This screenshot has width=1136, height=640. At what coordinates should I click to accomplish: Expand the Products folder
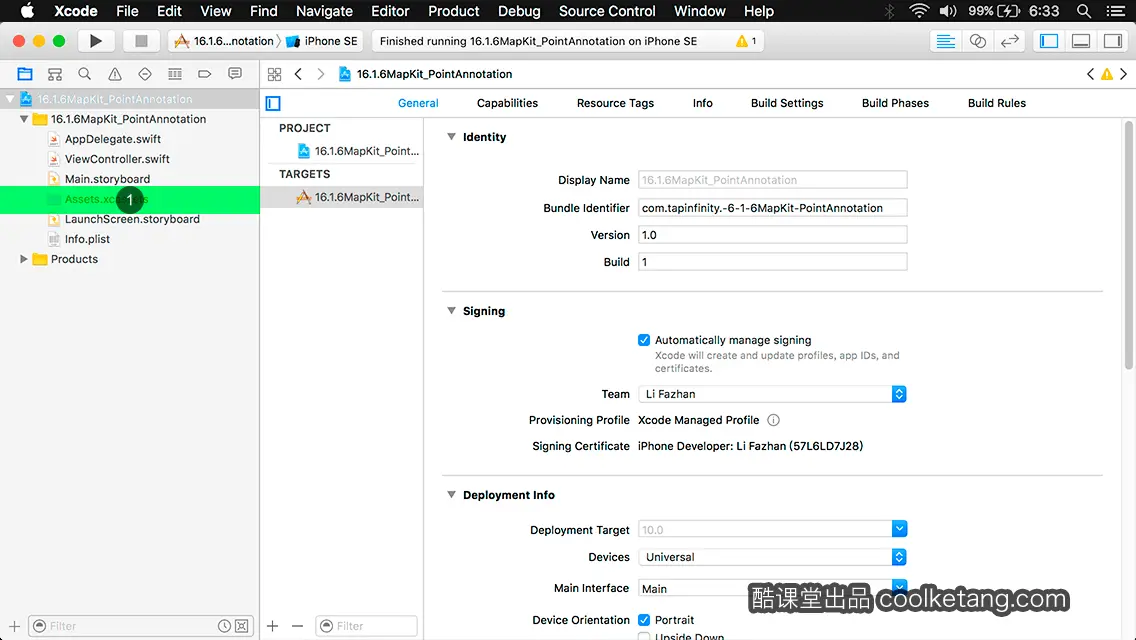(24, 259)
